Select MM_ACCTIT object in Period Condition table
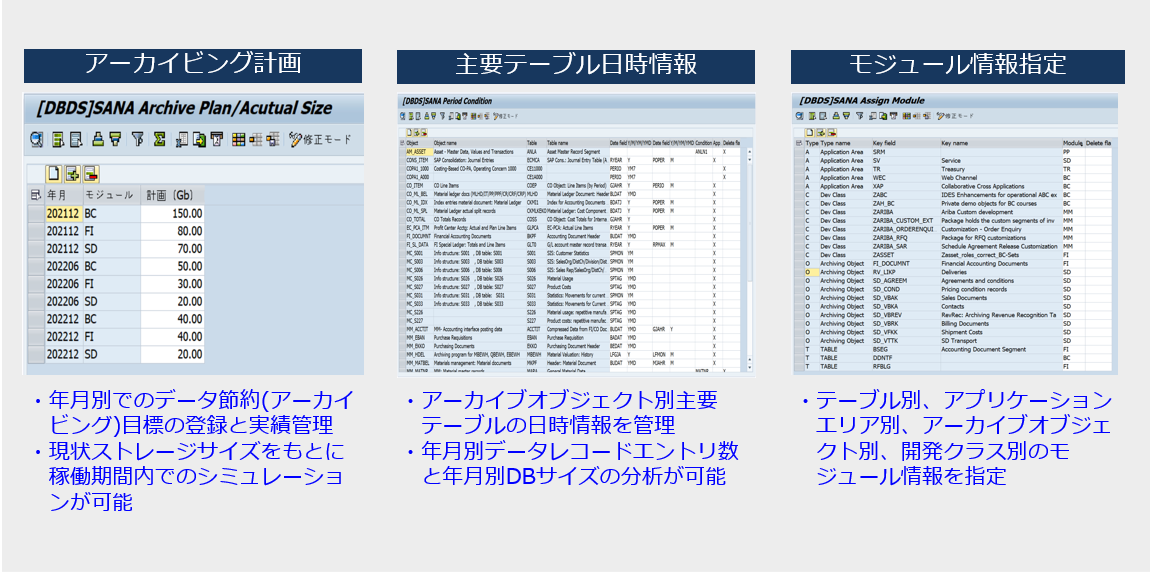The image size is (1150, 572). [418, 331]
